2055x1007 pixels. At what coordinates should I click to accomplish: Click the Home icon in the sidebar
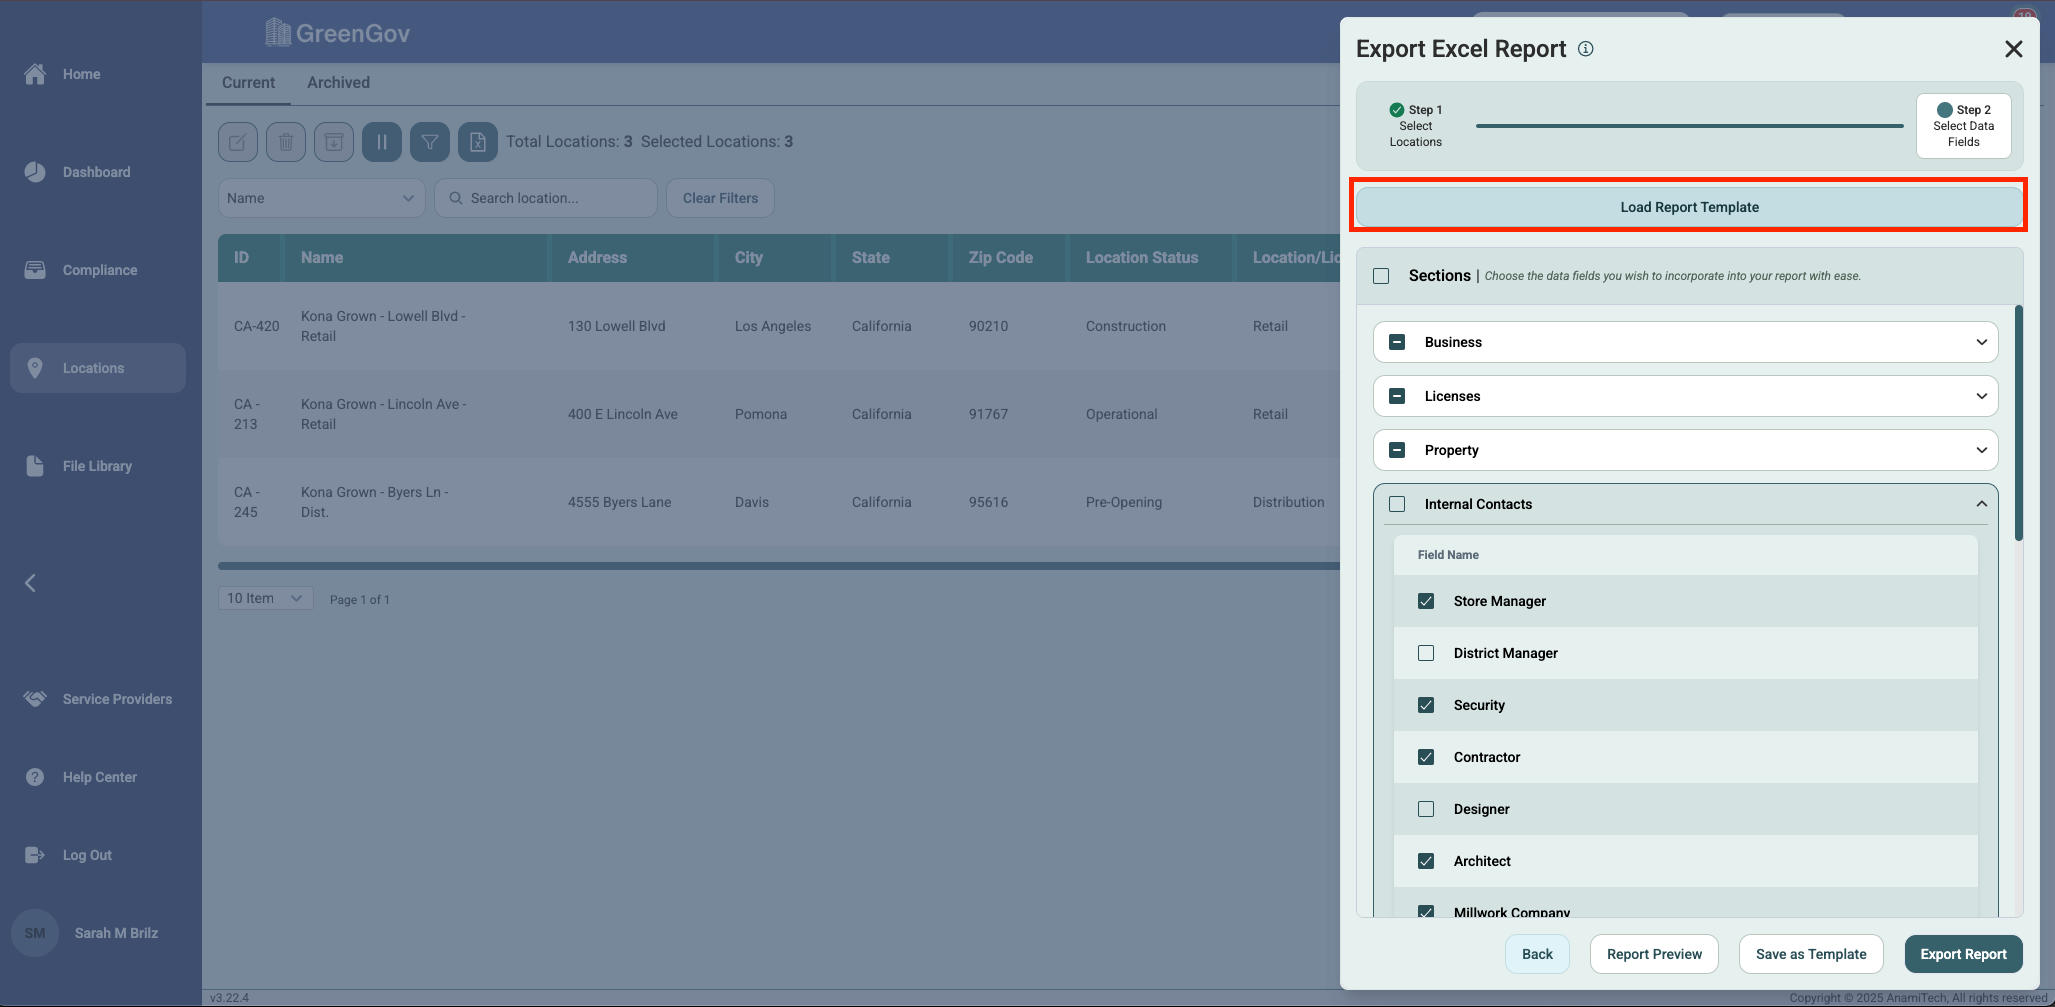(35, 74)
